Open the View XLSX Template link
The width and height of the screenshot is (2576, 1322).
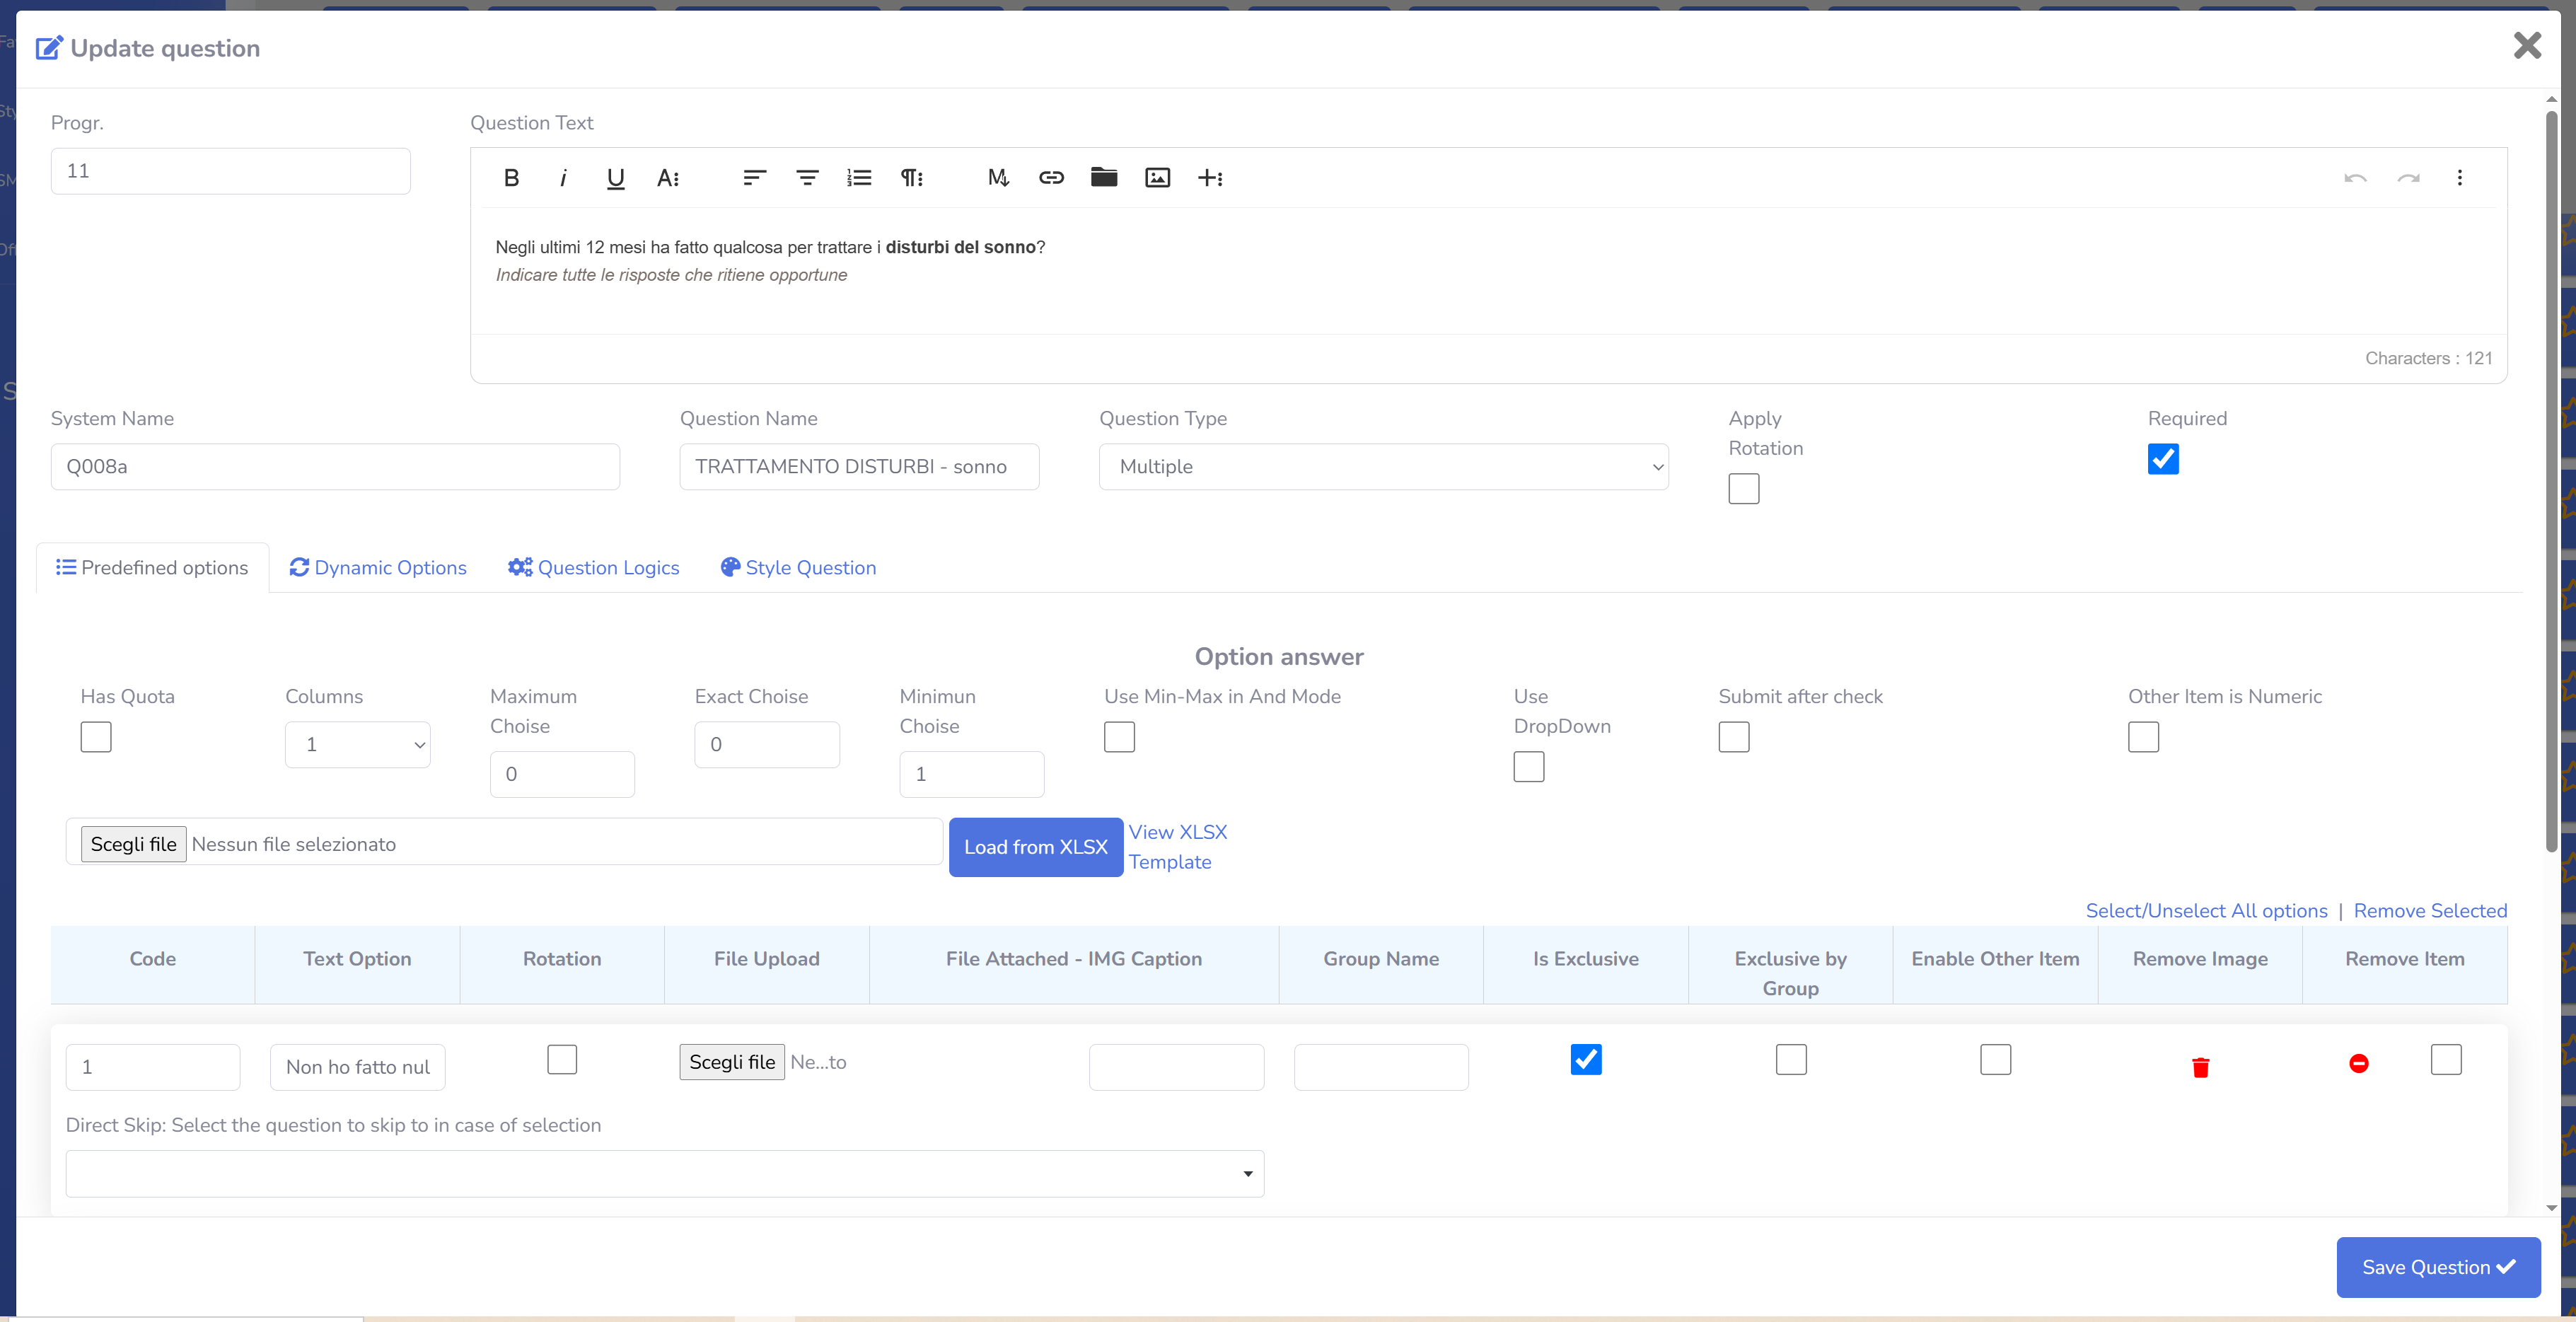coord(1177,847)
